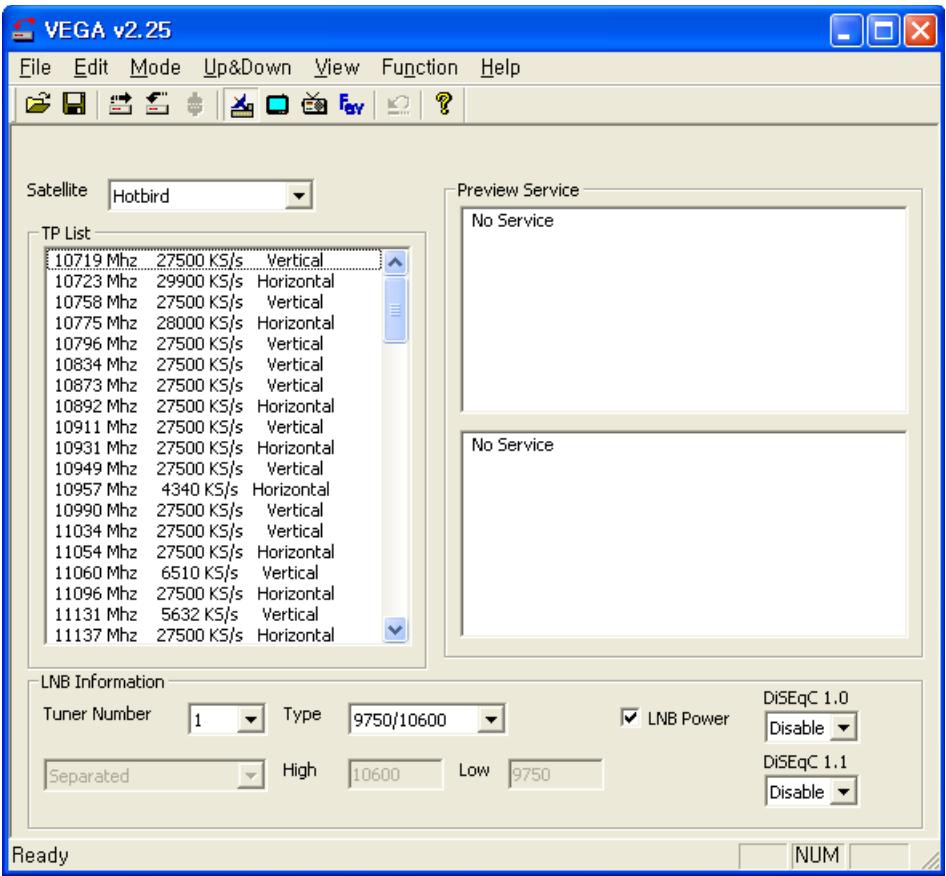Screen dimensions: 946x876
Task: Open file with folder toolbar icon
Action: (x=38, y=104)
